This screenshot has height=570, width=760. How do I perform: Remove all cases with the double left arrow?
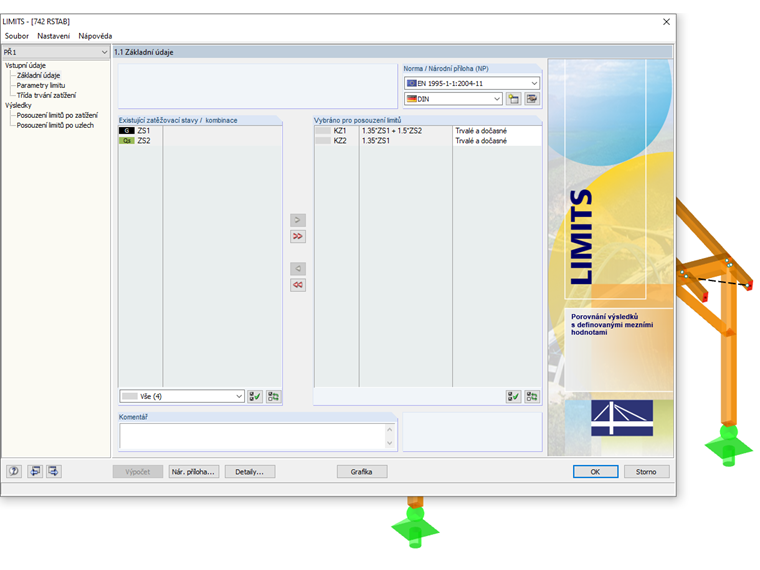[x=298, y=285]
